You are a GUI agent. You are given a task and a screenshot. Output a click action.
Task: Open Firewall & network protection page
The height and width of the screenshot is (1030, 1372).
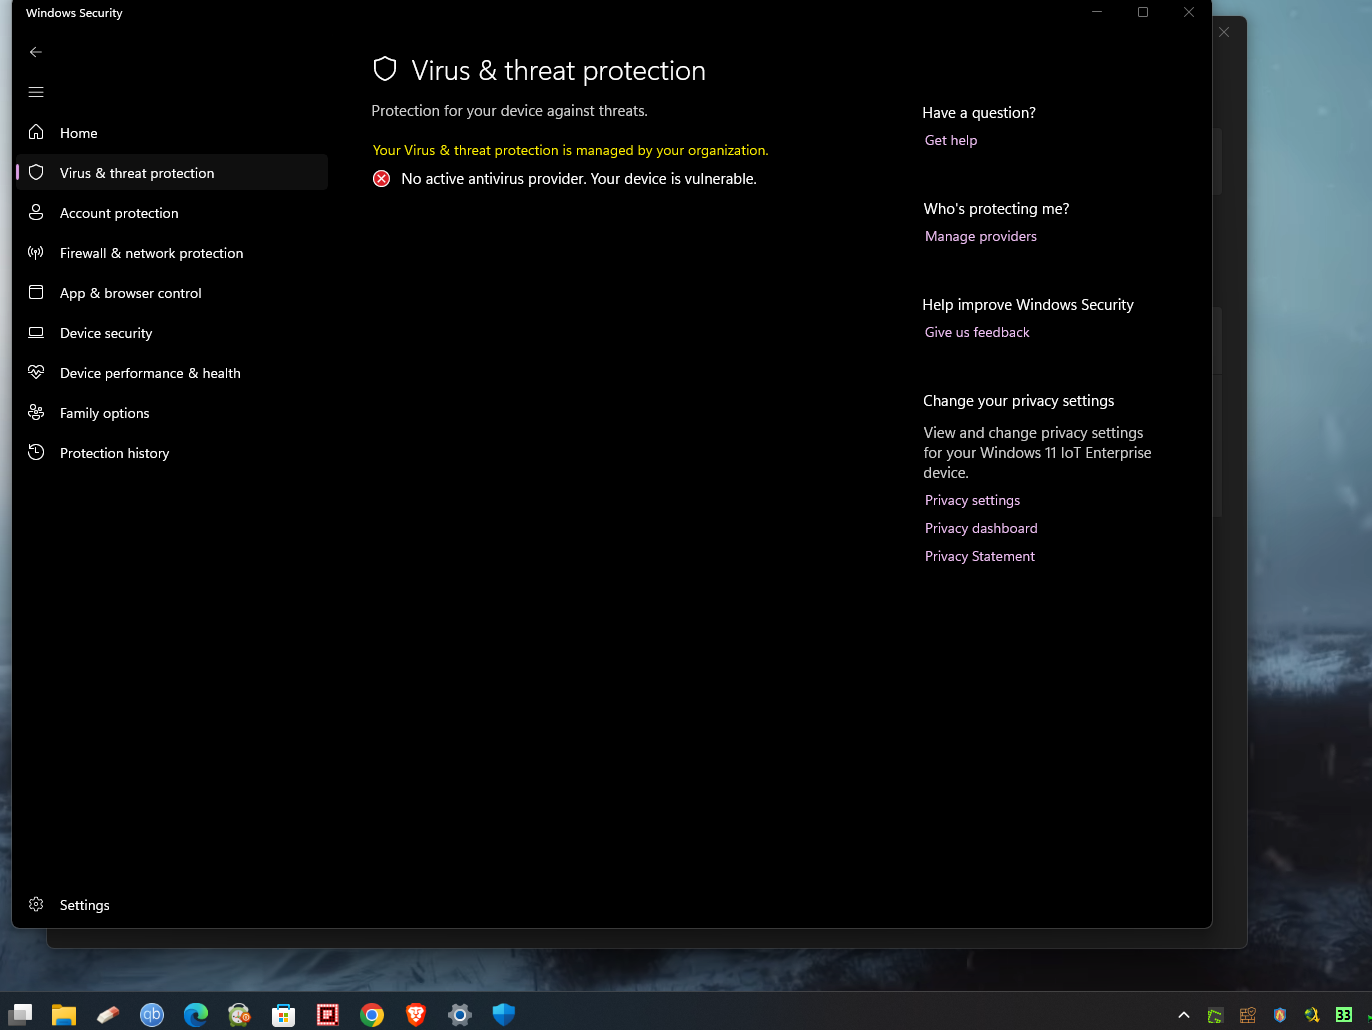click(172, 253)
